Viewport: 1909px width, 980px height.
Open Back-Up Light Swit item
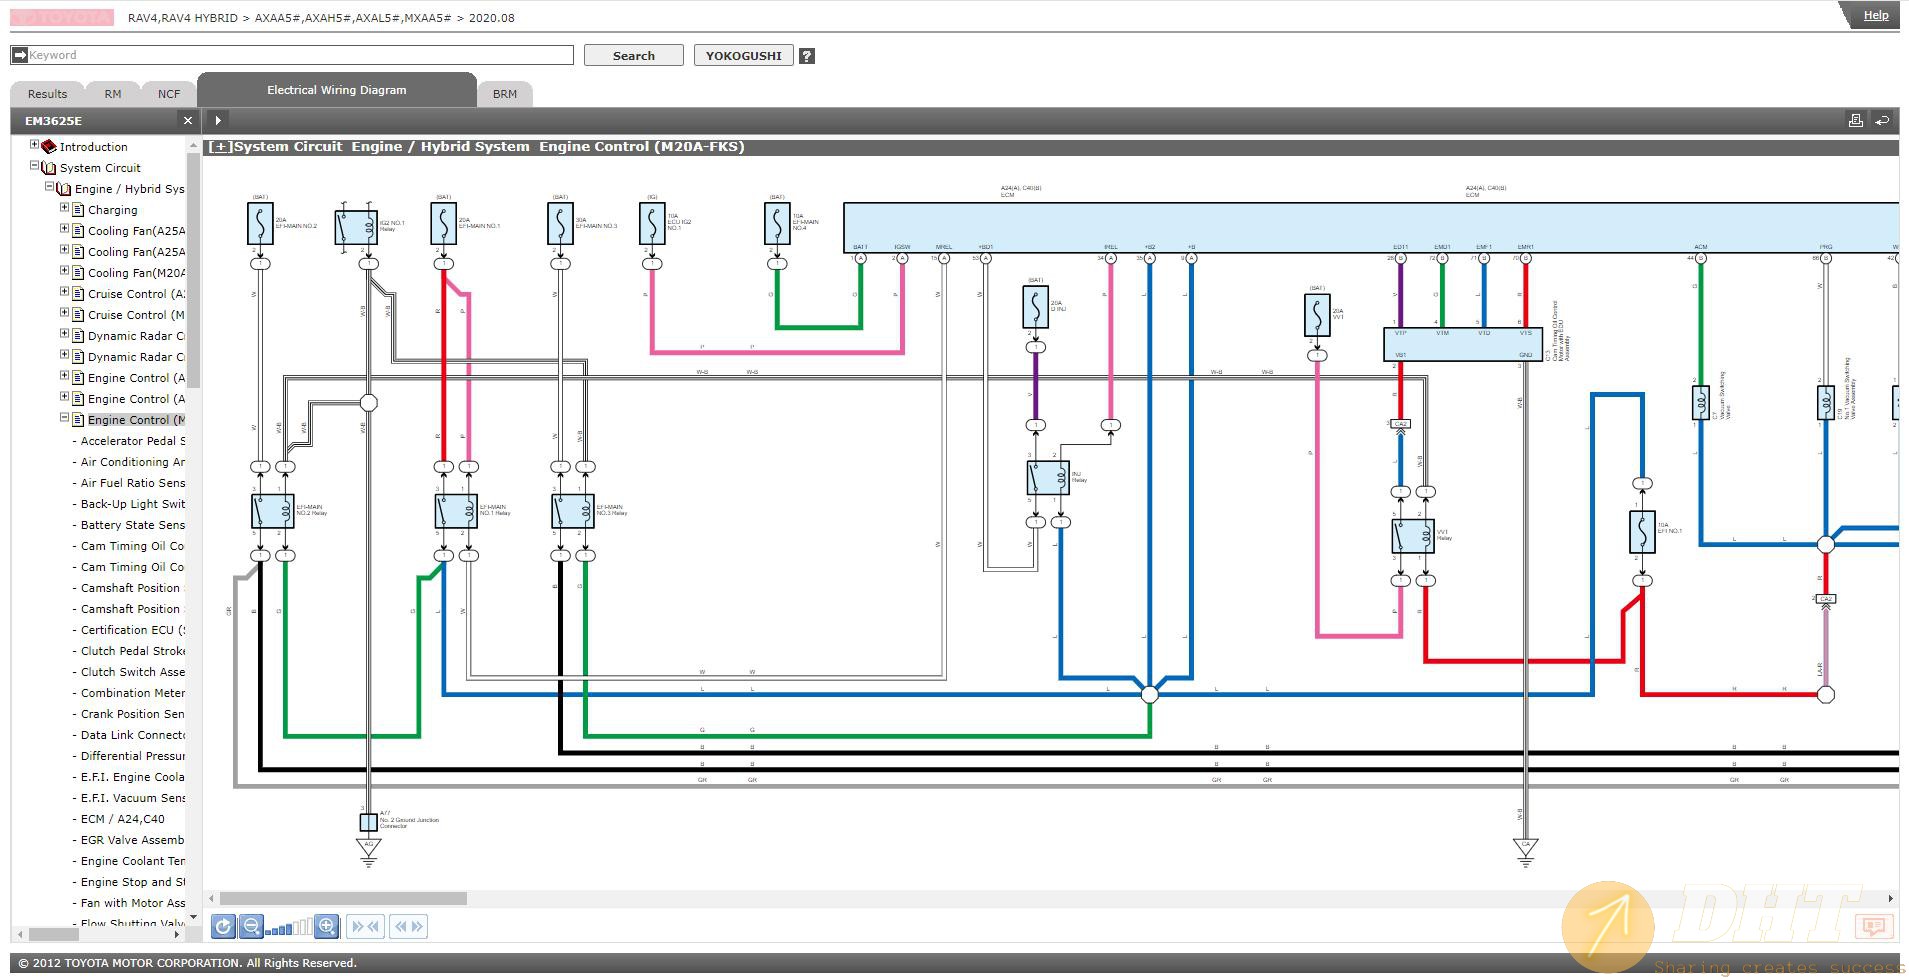(x=132, y=504)
